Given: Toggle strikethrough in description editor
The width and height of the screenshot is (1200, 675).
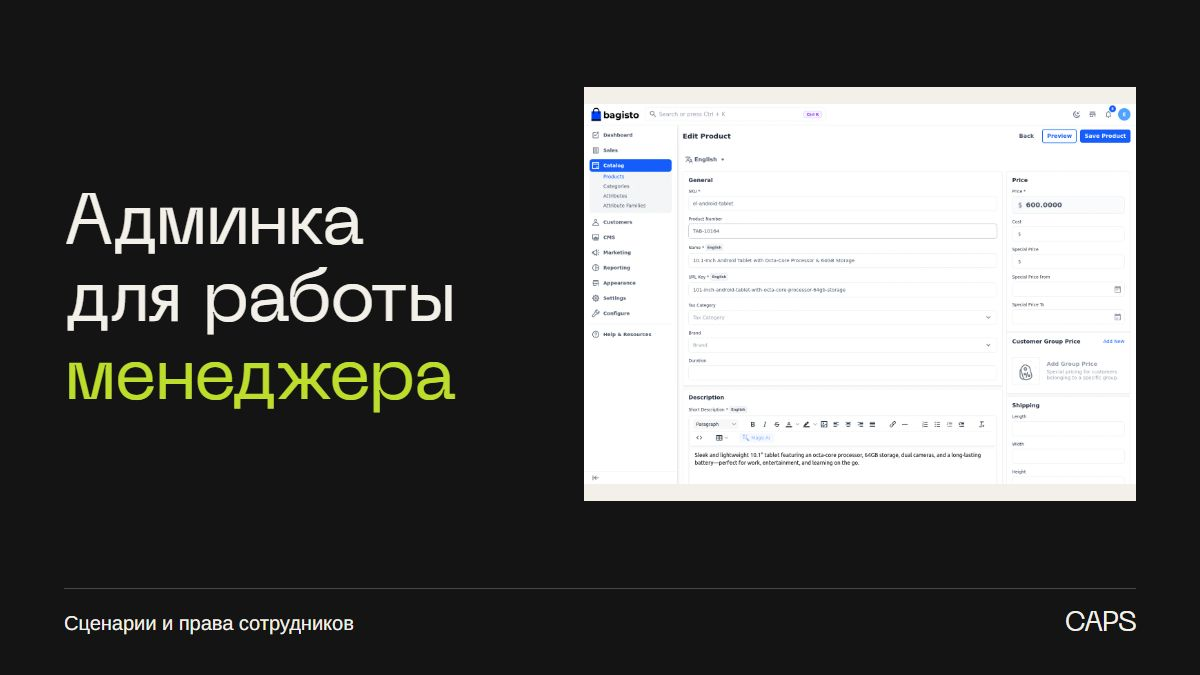Looking at the screenshot, I should tap(777, 424).
